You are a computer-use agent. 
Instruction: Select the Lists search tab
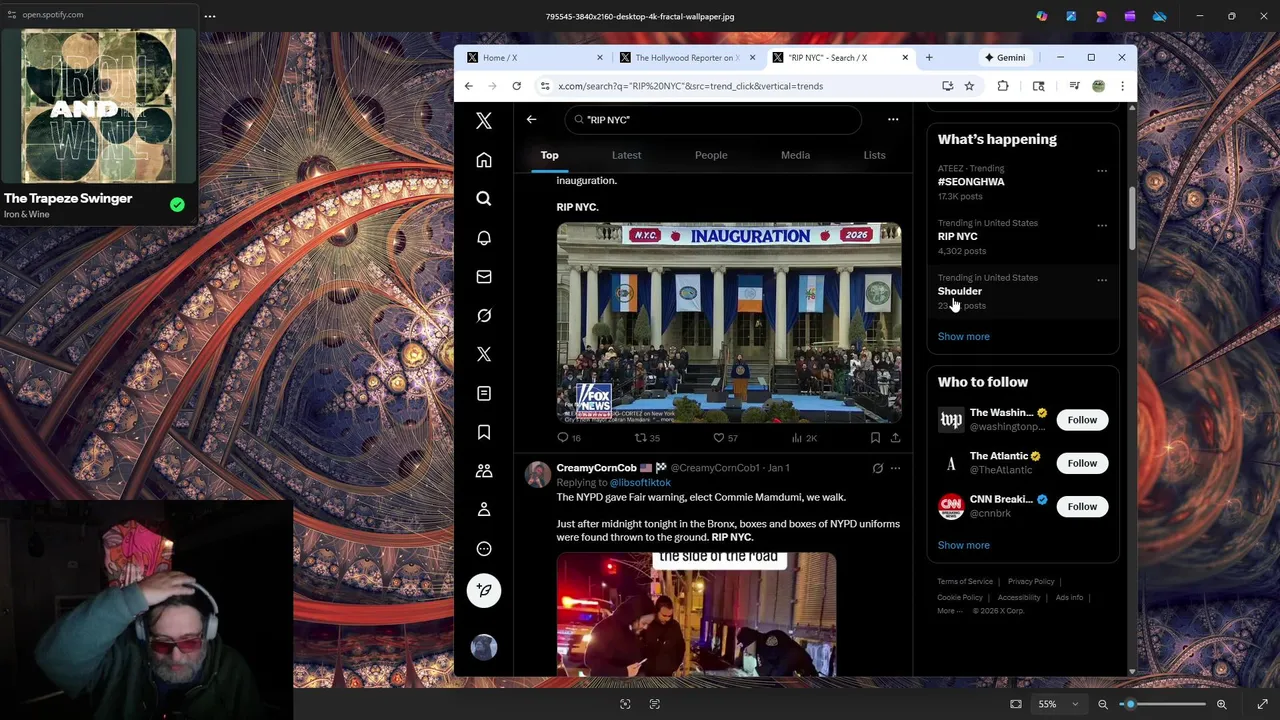874,155
